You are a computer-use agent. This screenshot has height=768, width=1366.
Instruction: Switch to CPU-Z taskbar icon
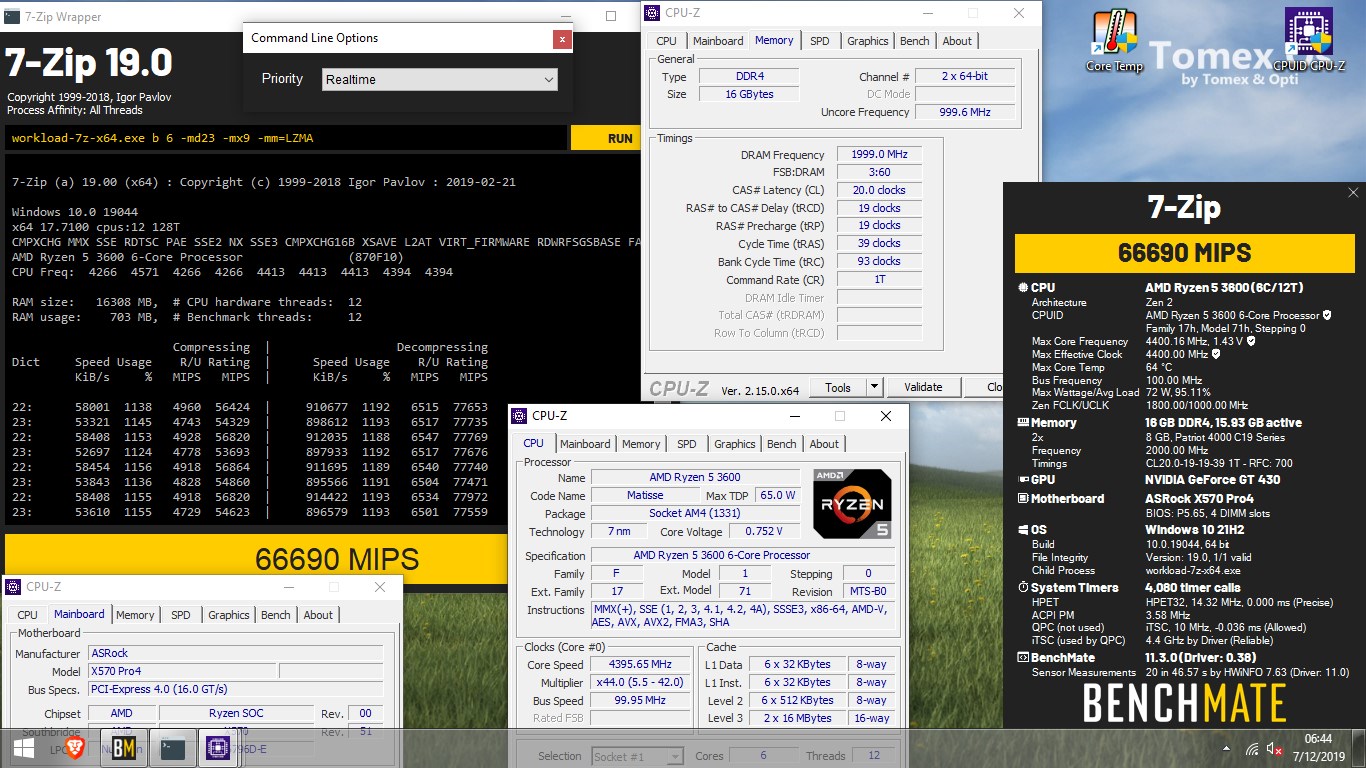pos(218,748)
